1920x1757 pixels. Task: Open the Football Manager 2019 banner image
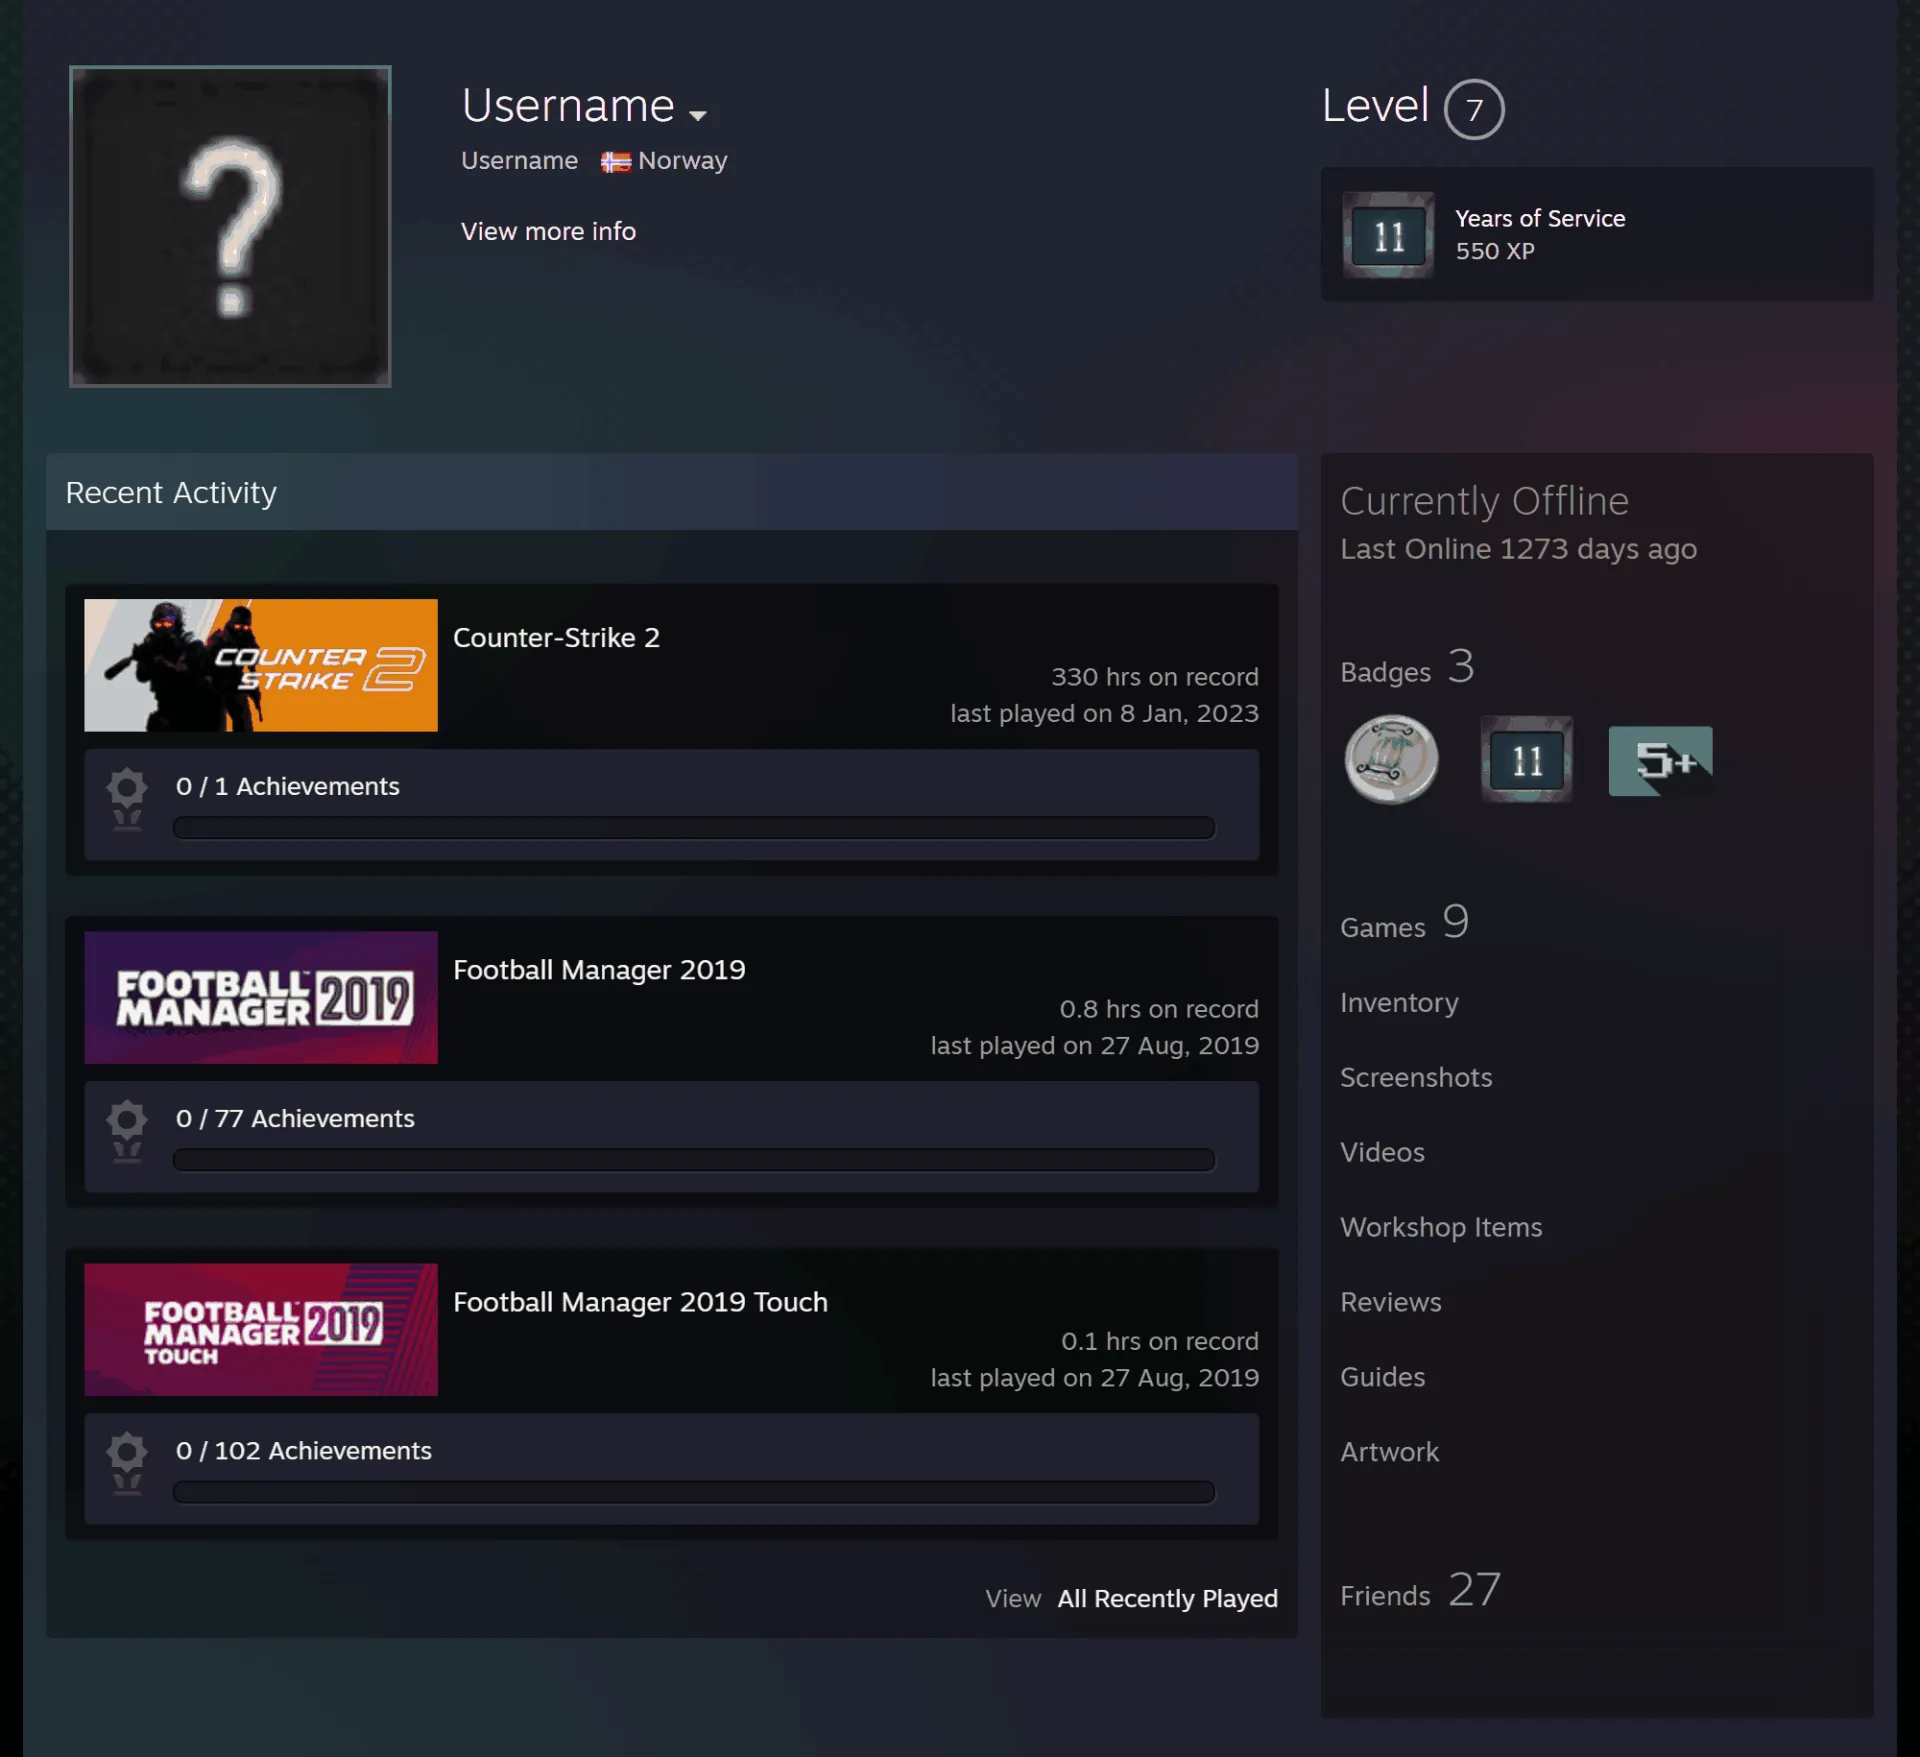261,997
